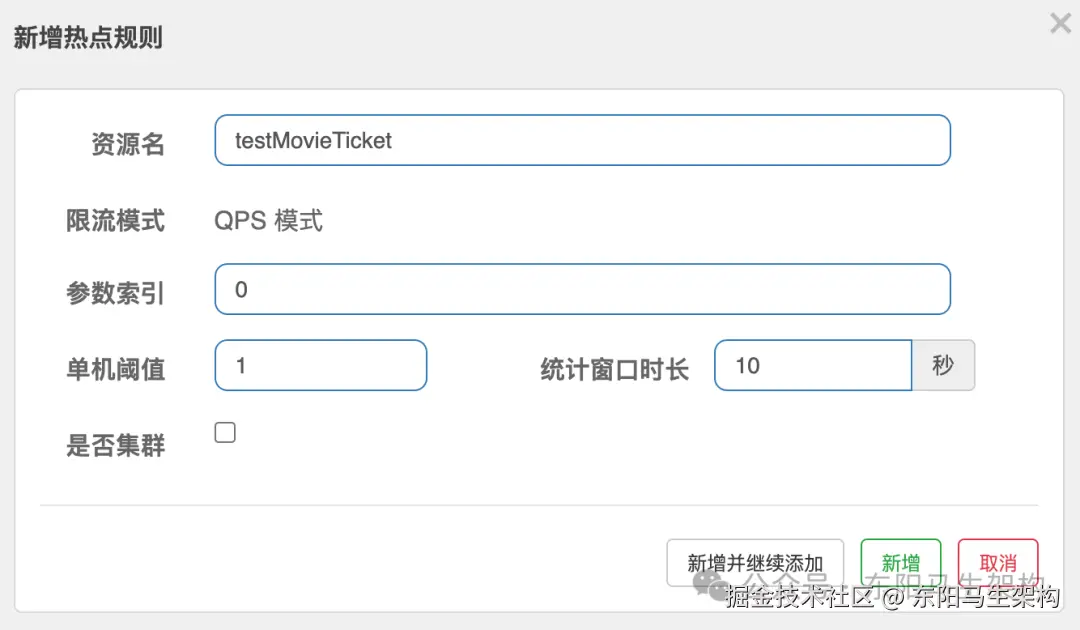
Task: Cancel with the red 取消 button
Action: pyautogui.click(x=997, y=563)
